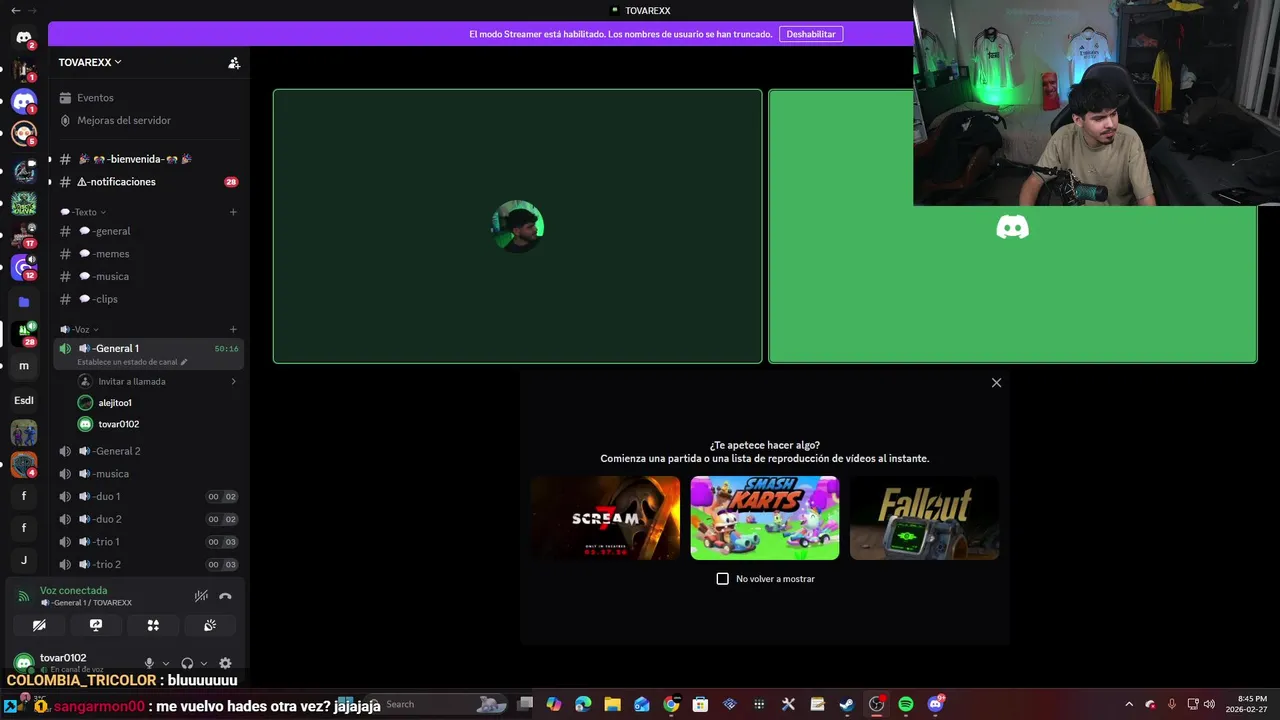Viewport: 1280px width, 720px height.
Task: Show hidden system tray icons
Action: click(1129, 705)
